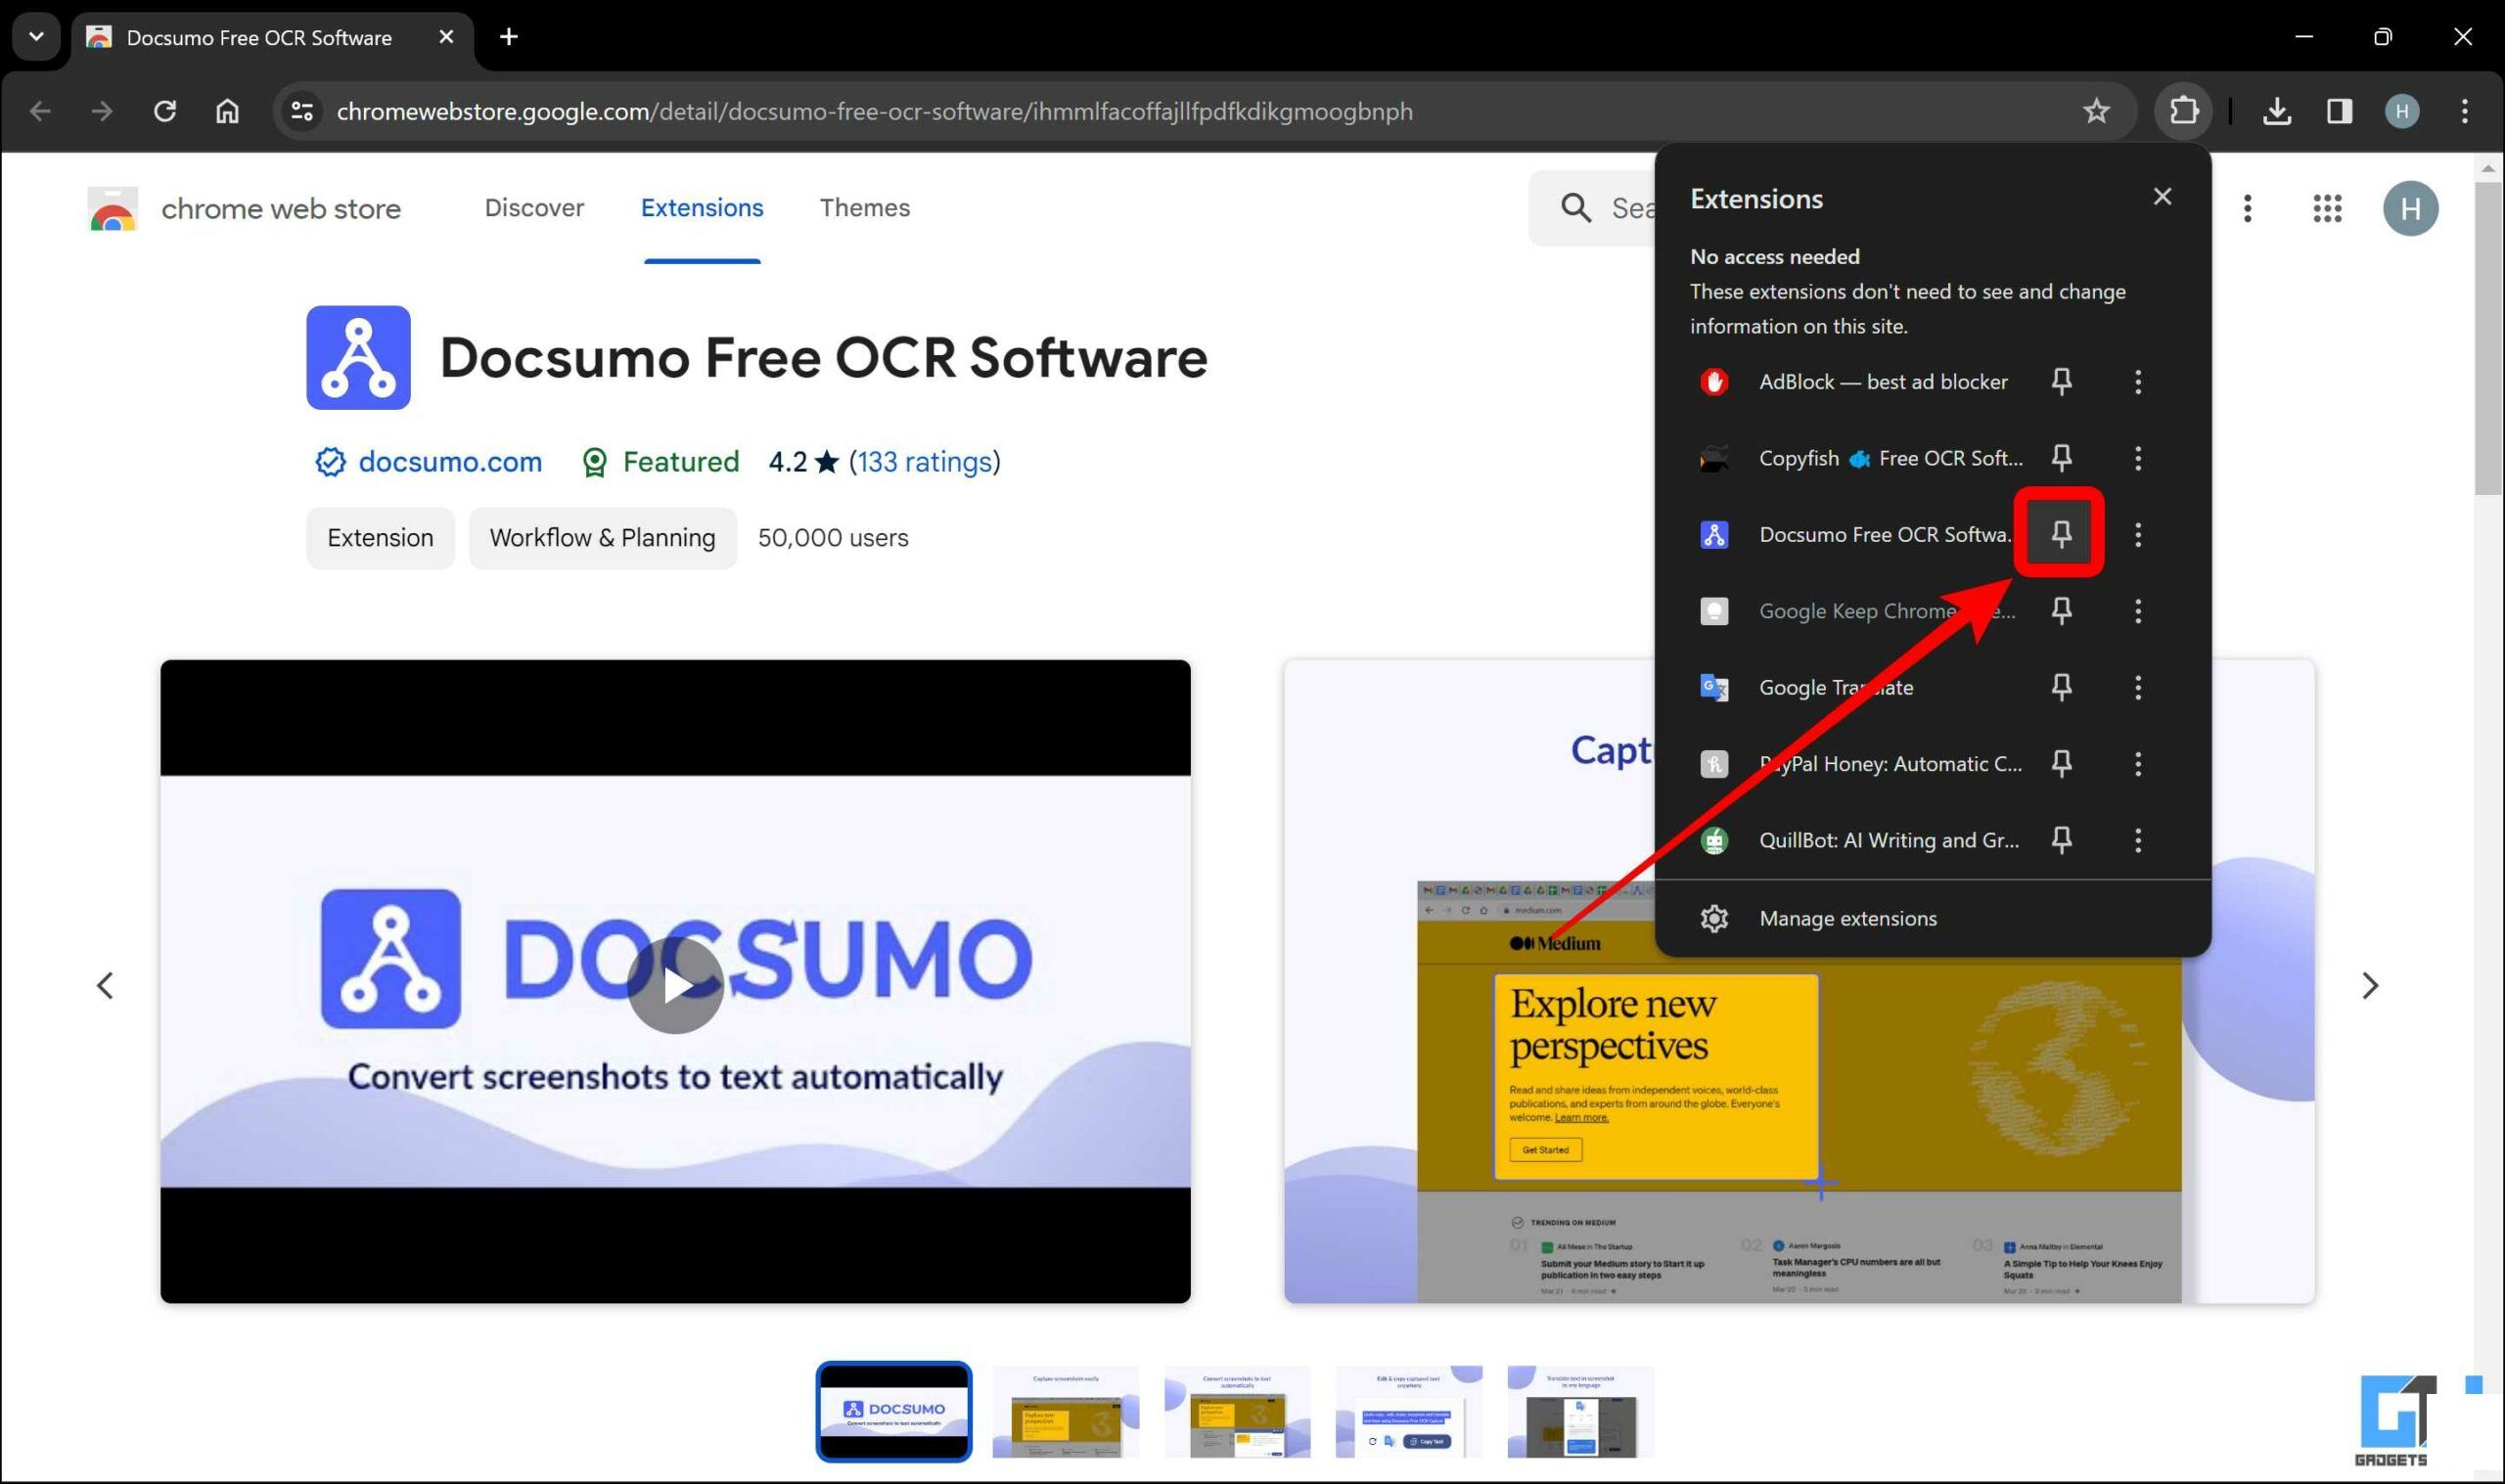Click the PayPal Honey Automatic Coupons icon
Screen dimensions: 2505x1484
(x=1710, y=763)
